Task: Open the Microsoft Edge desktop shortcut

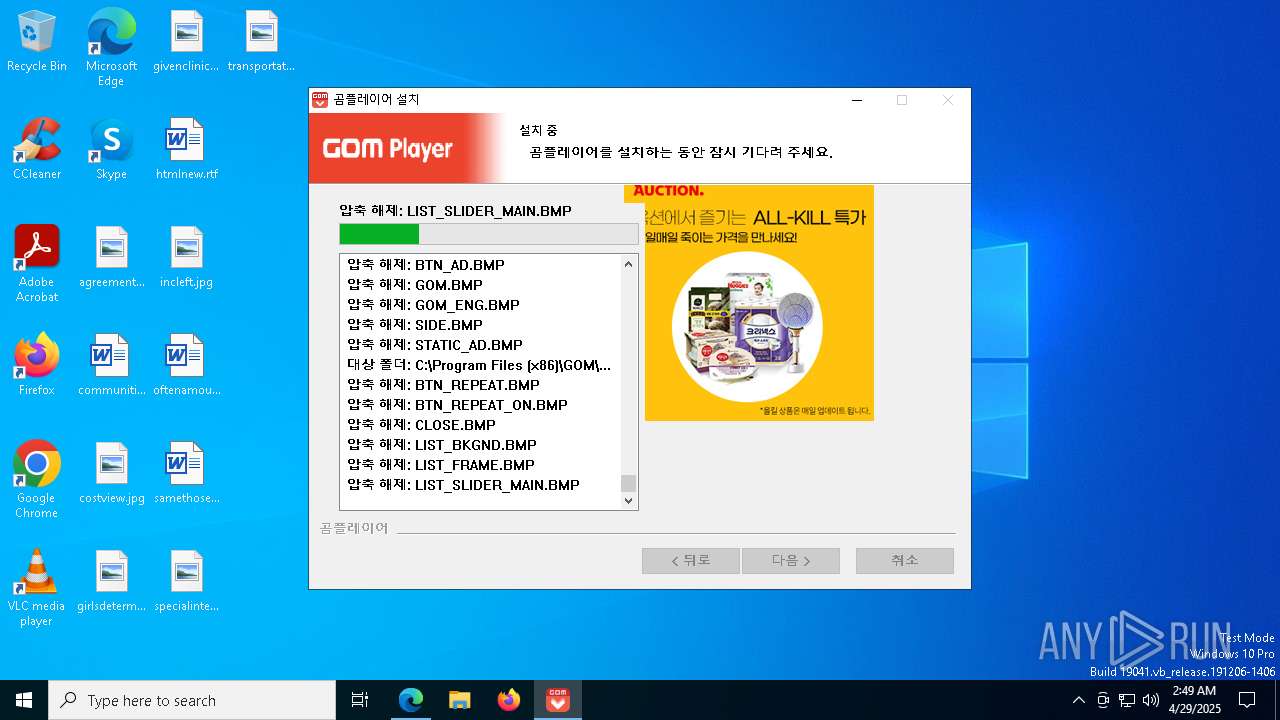Action: click(x=111, y=47)
